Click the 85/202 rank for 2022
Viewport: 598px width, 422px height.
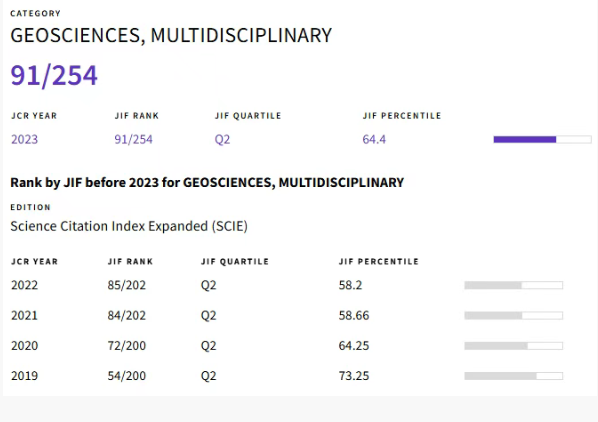tap(127, 285)
